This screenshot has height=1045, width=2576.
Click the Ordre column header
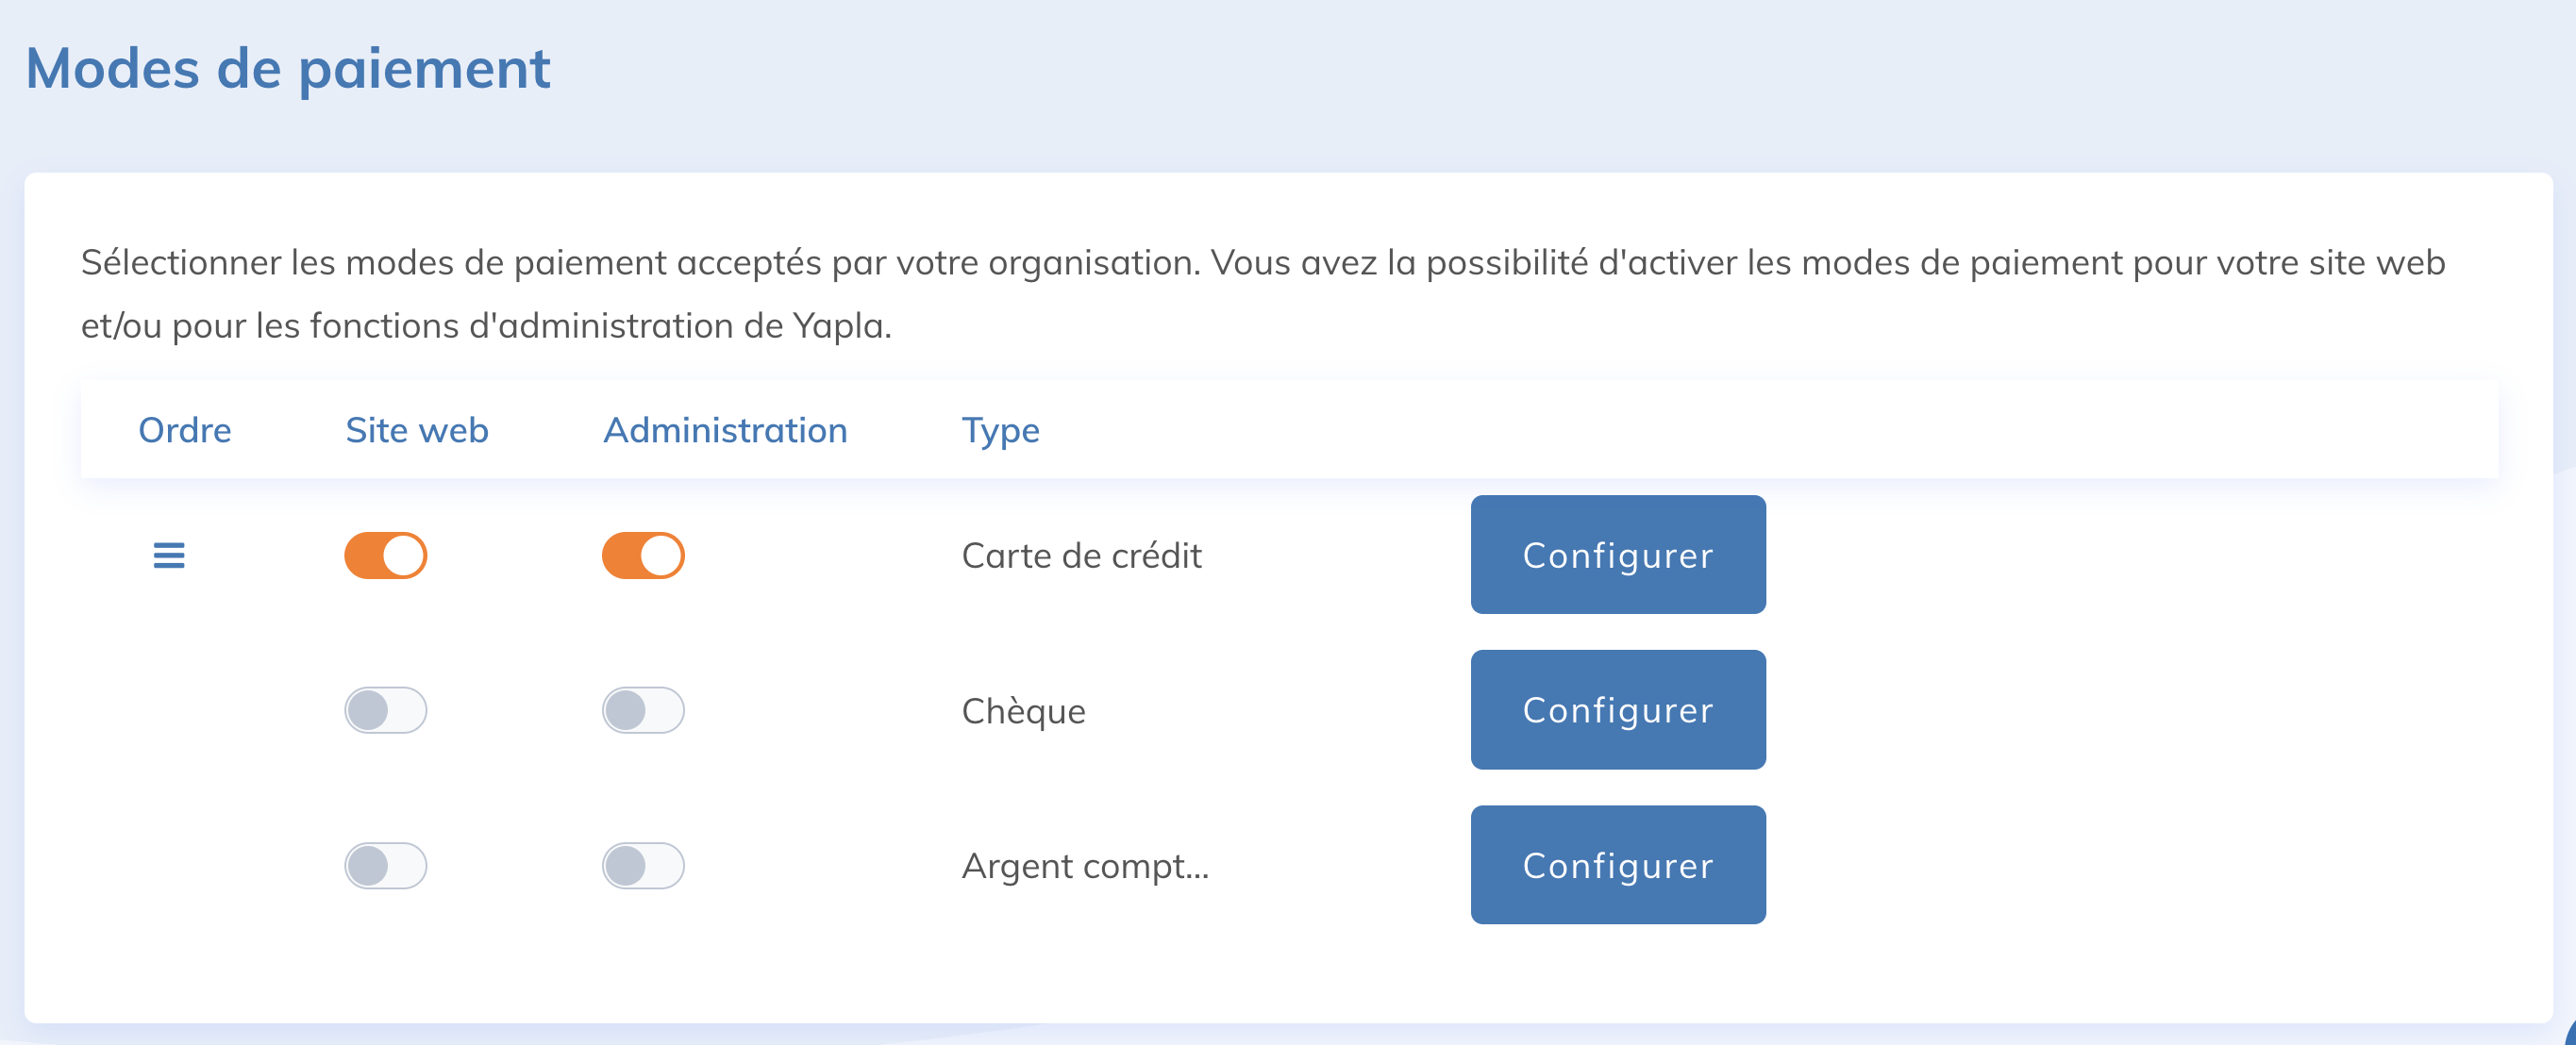click(x=185, y=430)
